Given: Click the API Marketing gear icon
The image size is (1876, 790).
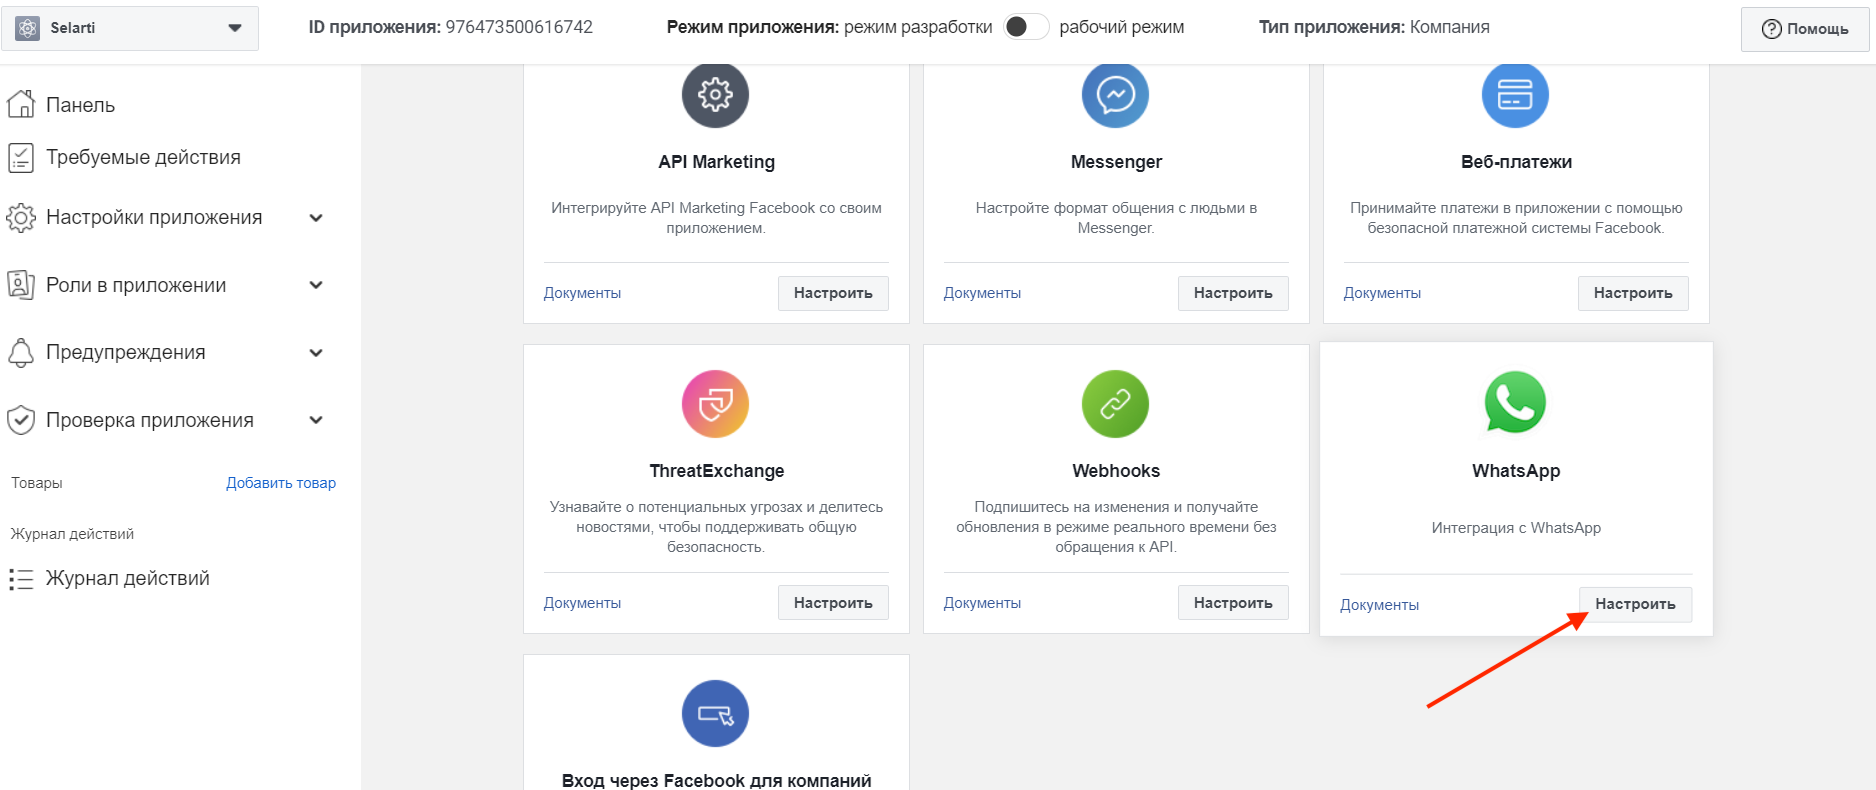Looking at the screenshot, I should click(x=715, y=95).
